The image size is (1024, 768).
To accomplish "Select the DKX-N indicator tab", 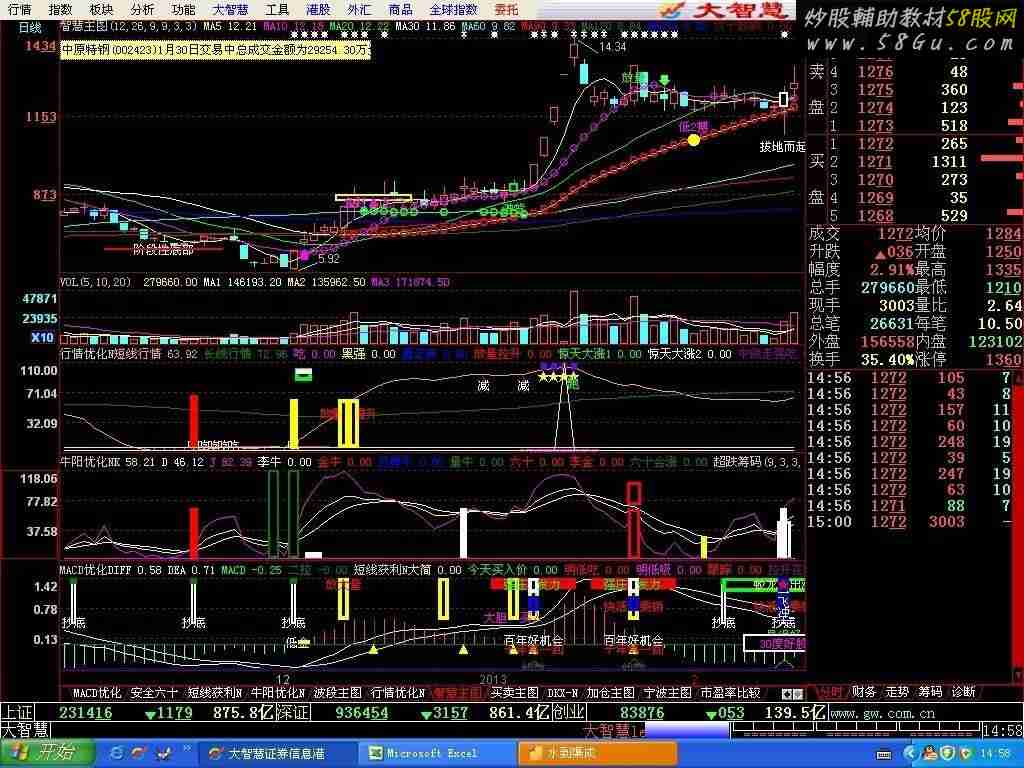I will point(562,693).
